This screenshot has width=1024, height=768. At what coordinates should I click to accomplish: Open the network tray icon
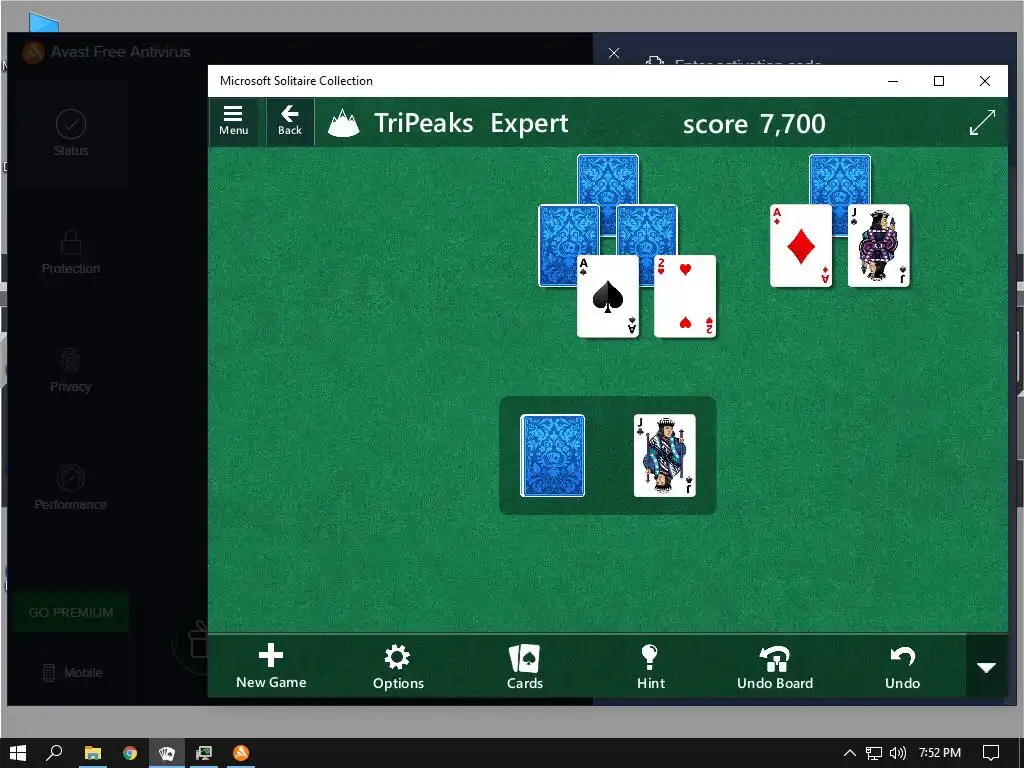[x=874, y=753]
